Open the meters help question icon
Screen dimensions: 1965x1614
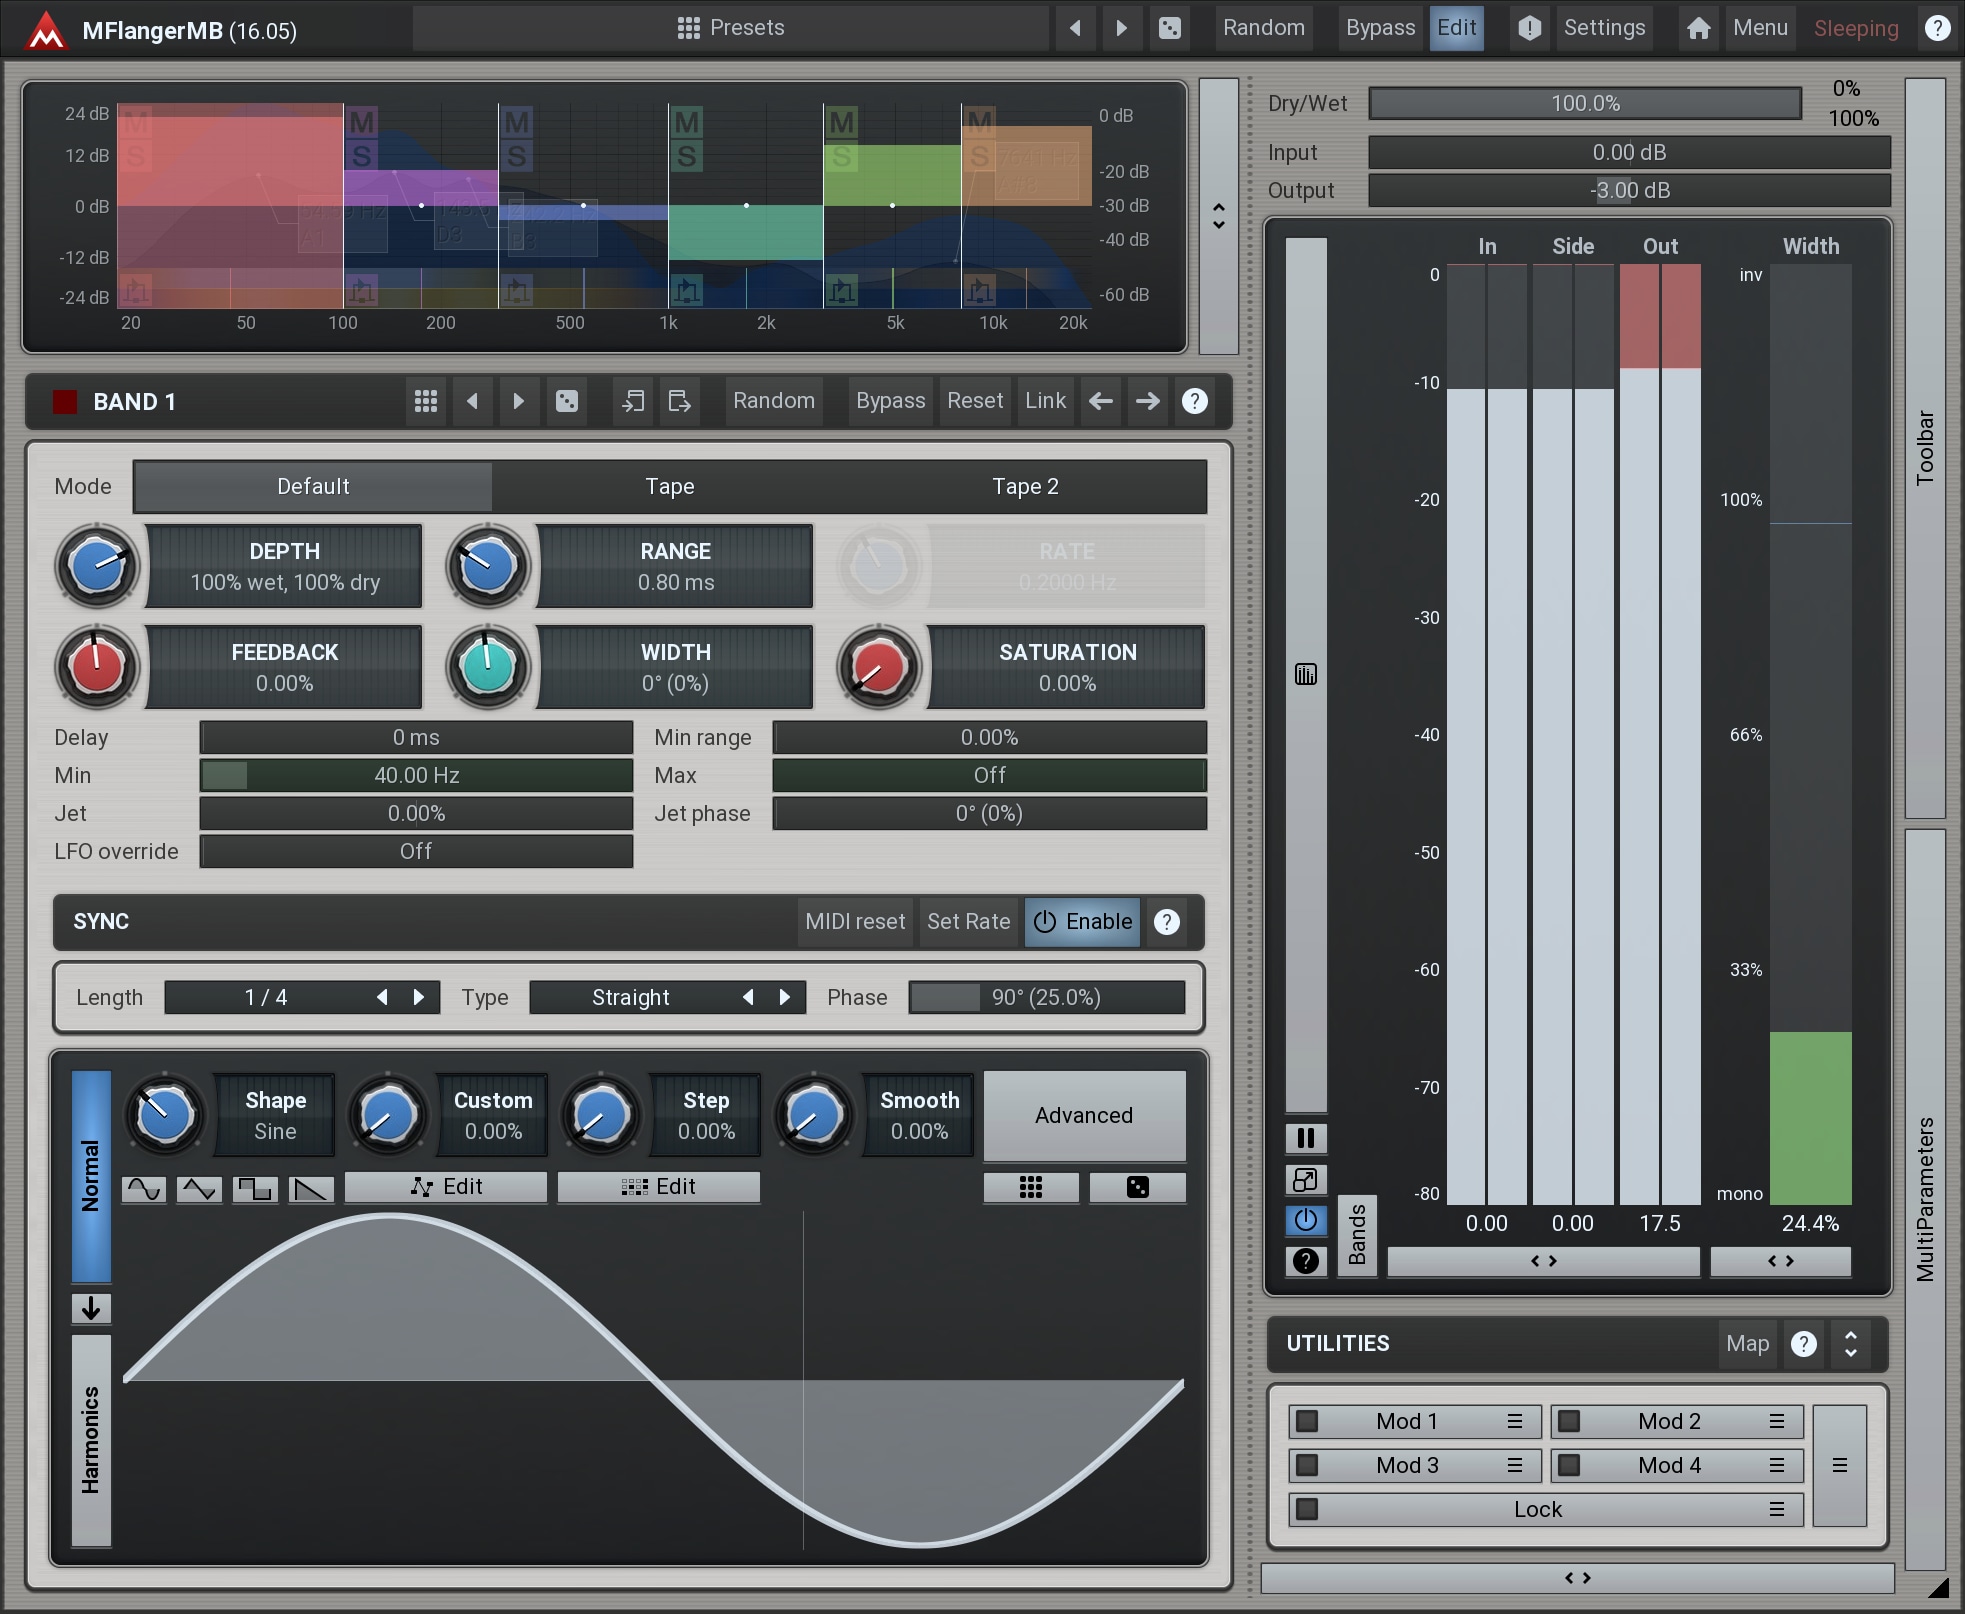click(x=1305, y=1261)
